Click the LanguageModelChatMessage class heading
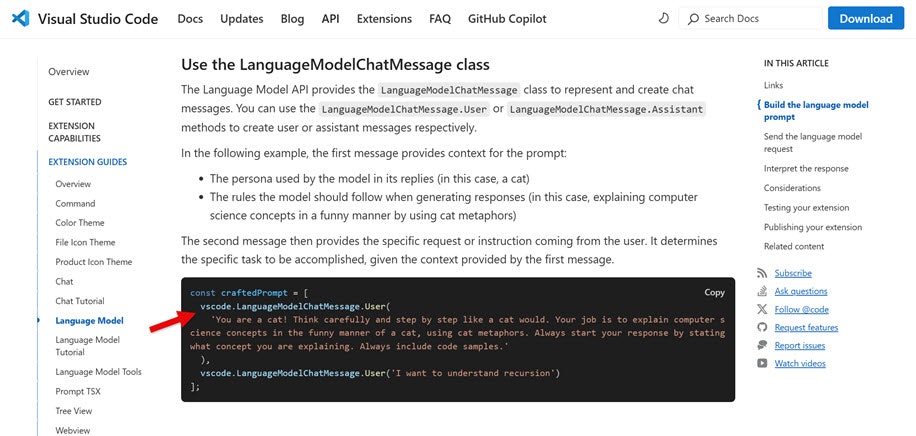The width and height of the screenshot is (916, 436). point(335,64)
